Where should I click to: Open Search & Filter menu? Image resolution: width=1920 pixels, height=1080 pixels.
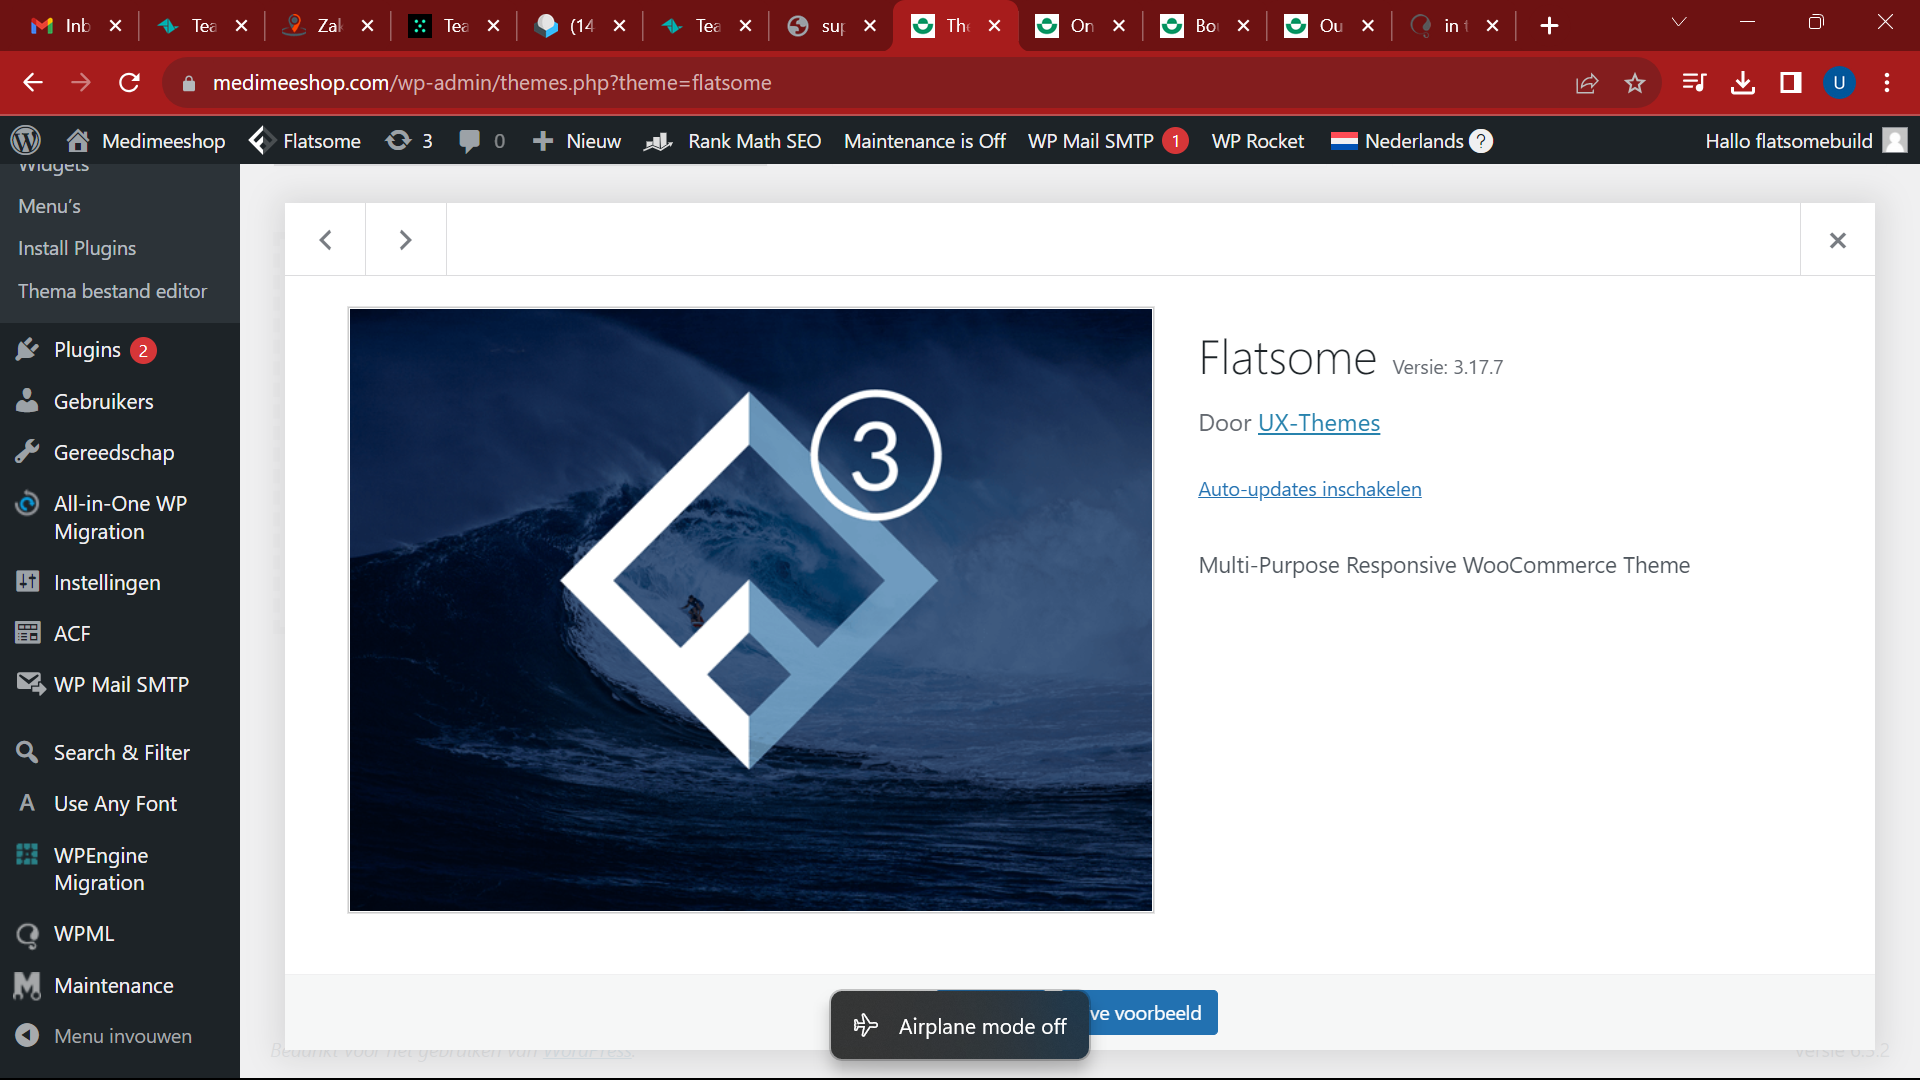[x=122, y=752]
